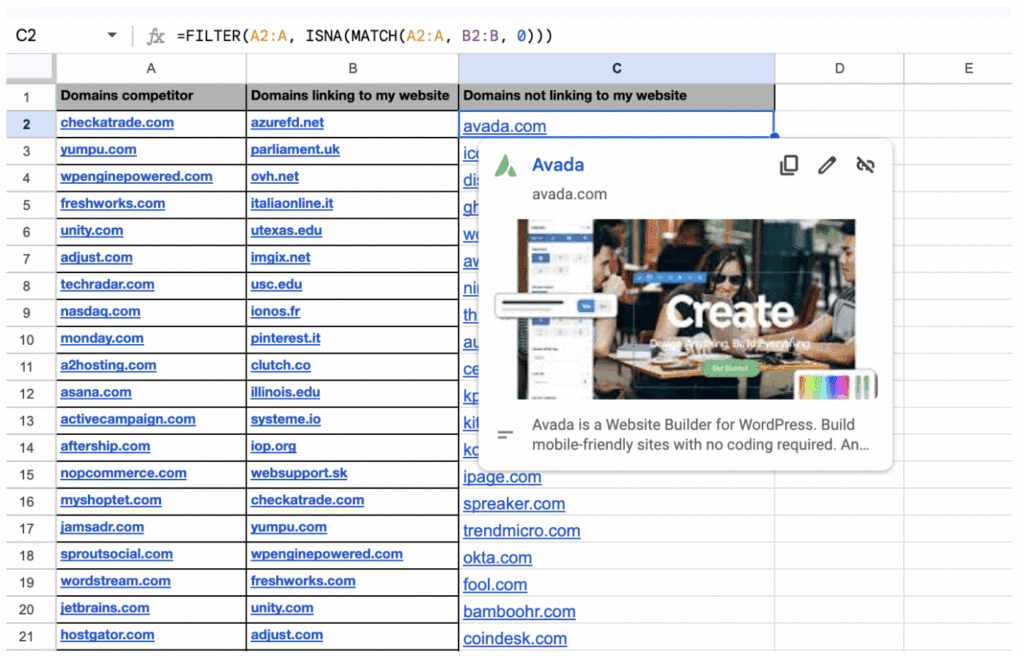Open hostgator.com link
1024x656 pixels.
[x=107, y=635]
